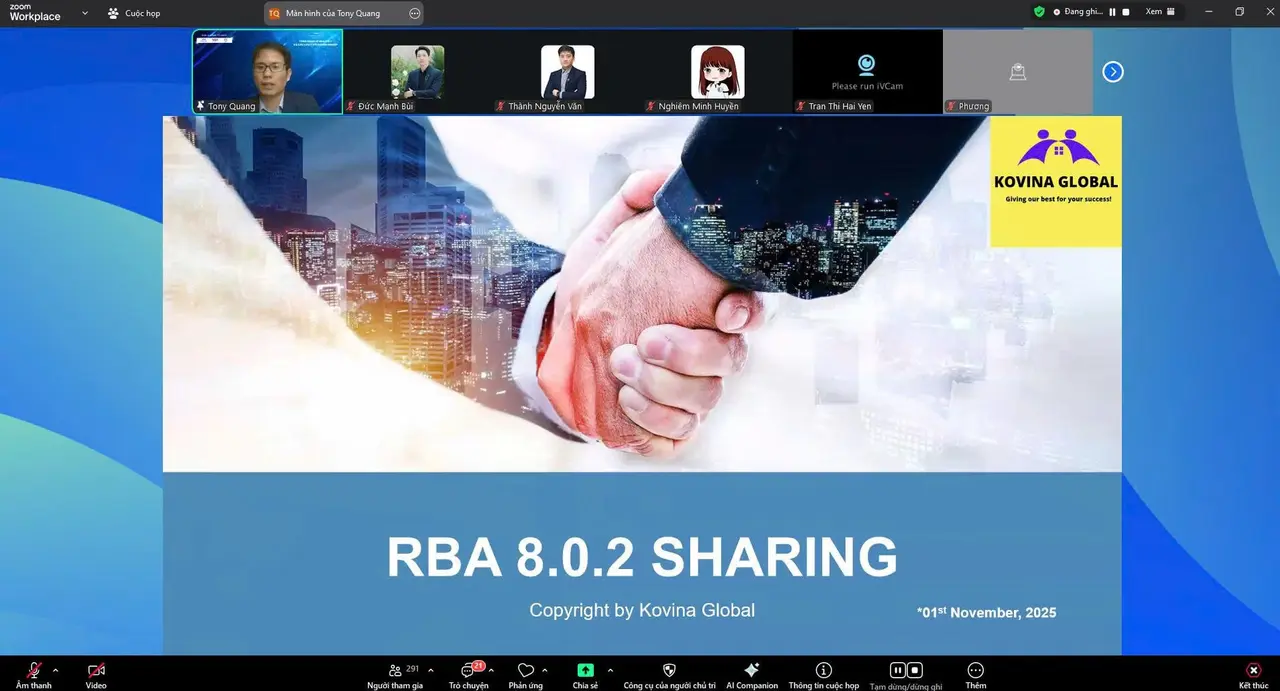Minimize the Zoom window

pyautogui.click(x=1207, y=12)
